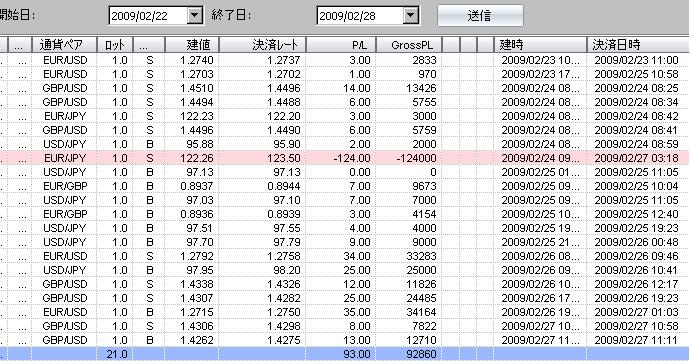Click the settlement rate 0.8944 cell

point(283,186)
